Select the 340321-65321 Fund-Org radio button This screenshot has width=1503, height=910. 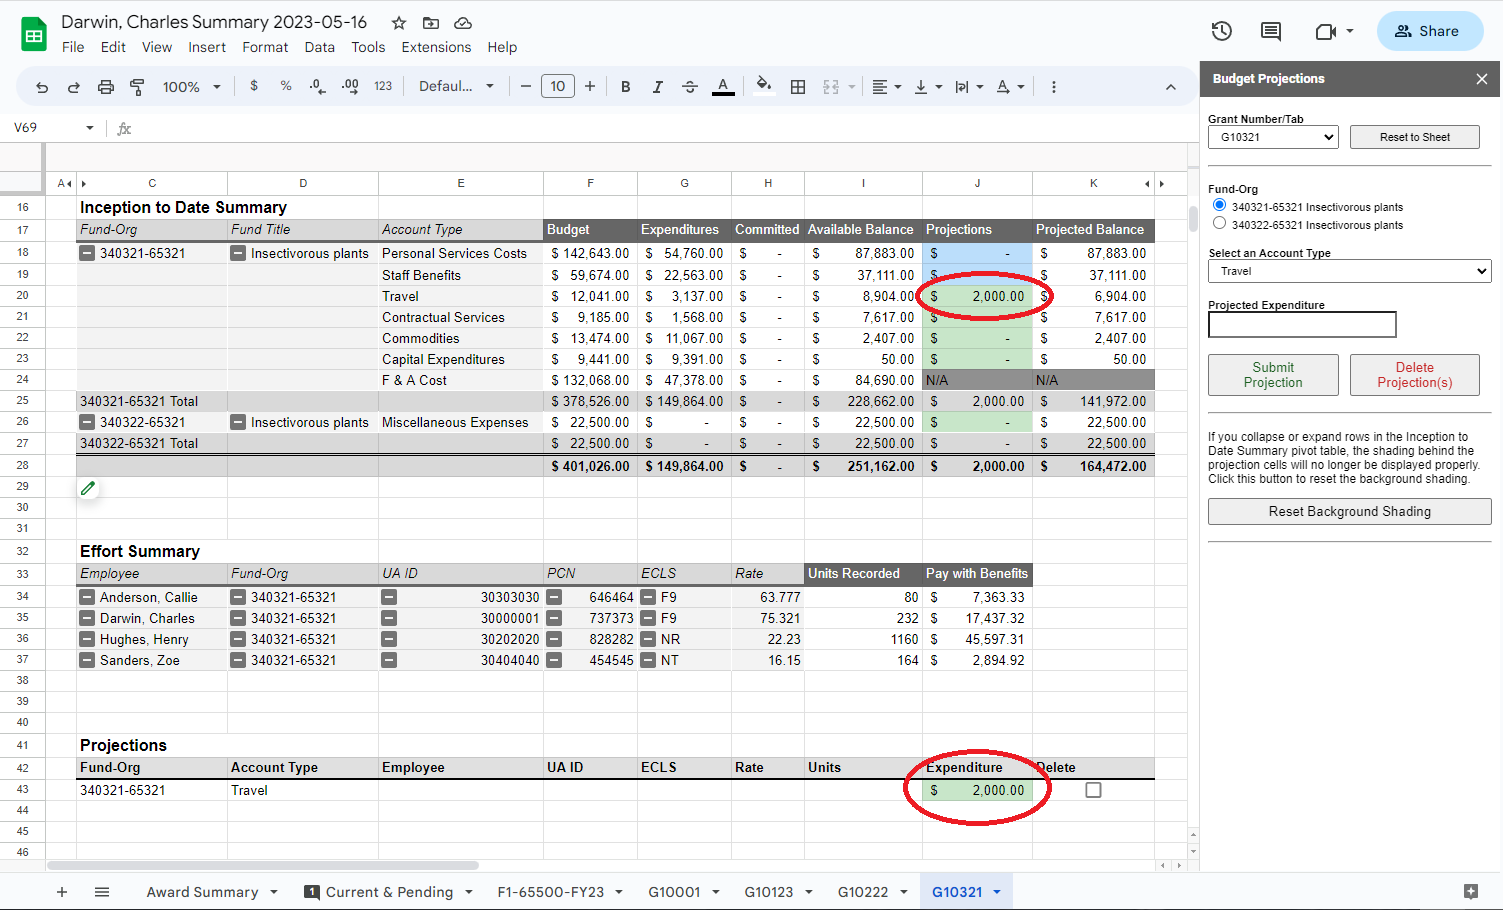[1219, 206]
